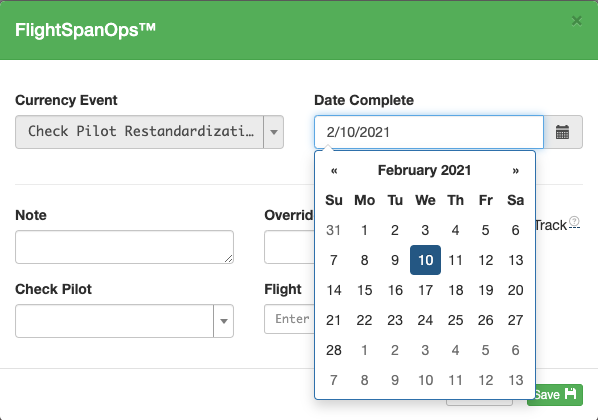
Task: Advance to next month in datepicker
Action: click(515, 170)
